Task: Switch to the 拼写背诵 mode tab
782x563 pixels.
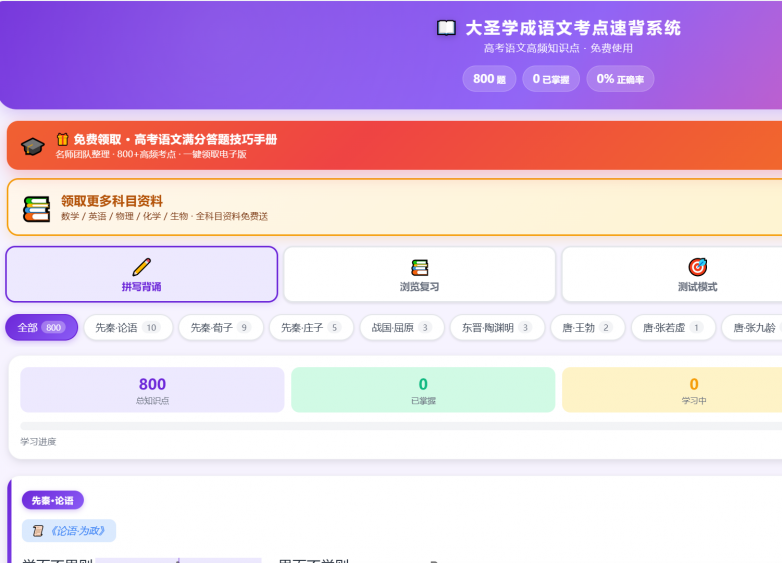Action: (142, 274)
